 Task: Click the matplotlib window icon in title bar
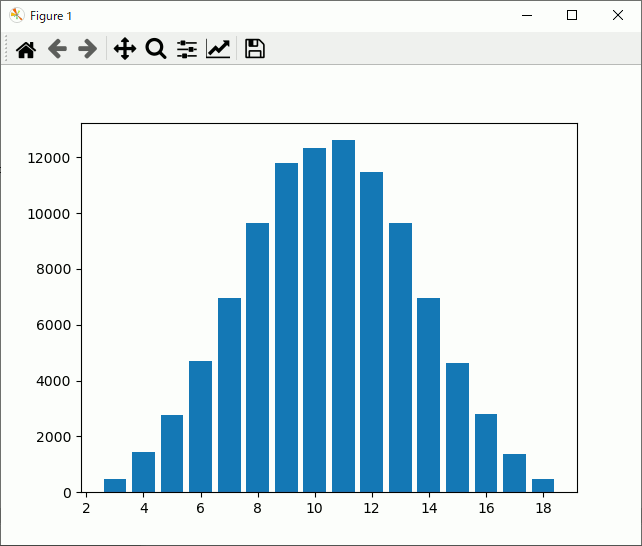click(17, 16)
